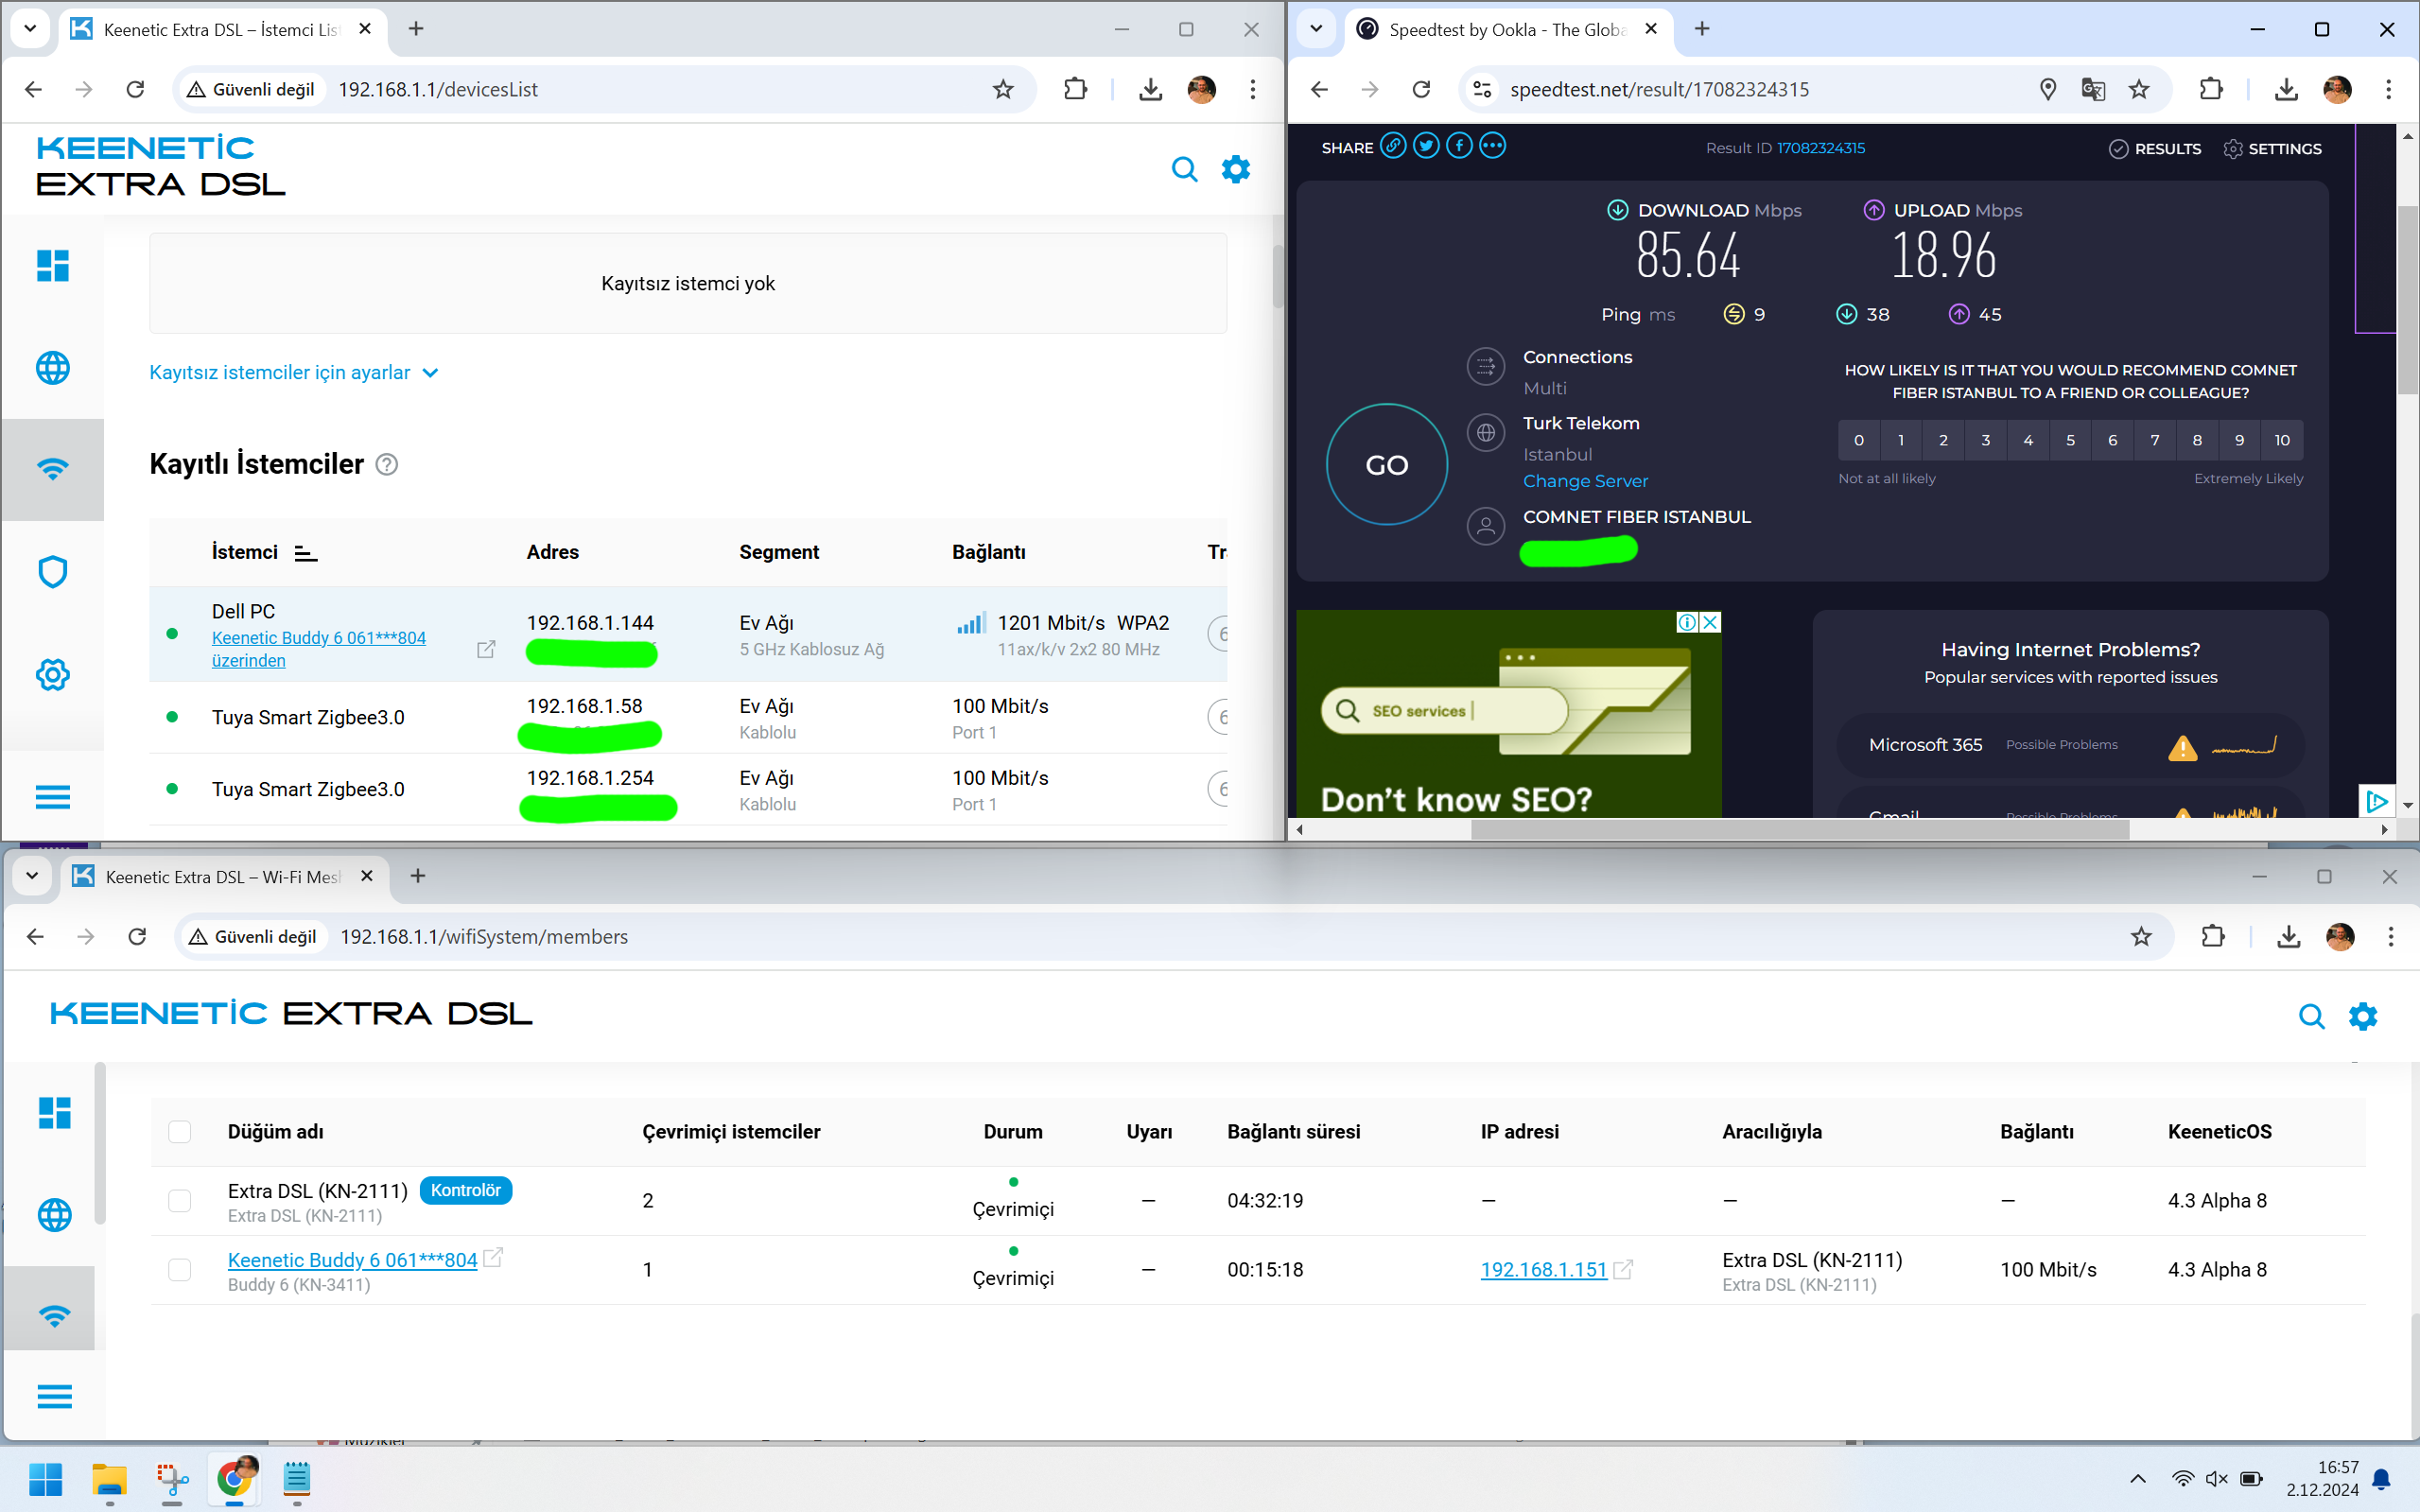Open Snipping Tool from taskbar

pyautogui.click(x=172, y=1479)
